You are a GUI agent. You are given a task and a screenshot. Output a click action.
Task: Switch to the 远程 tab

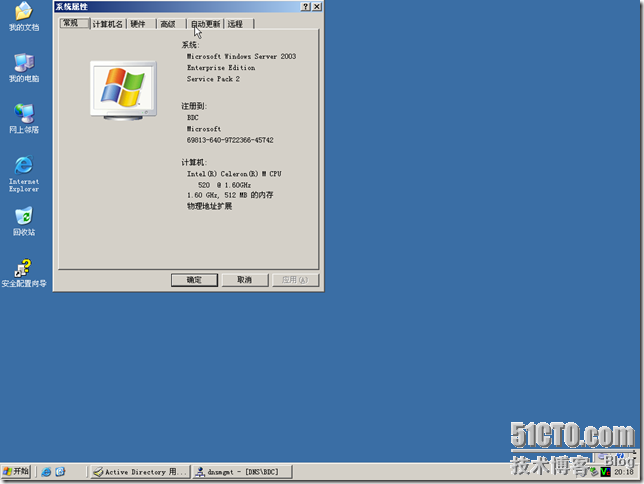pyautogui.click(x=239, y=24)
